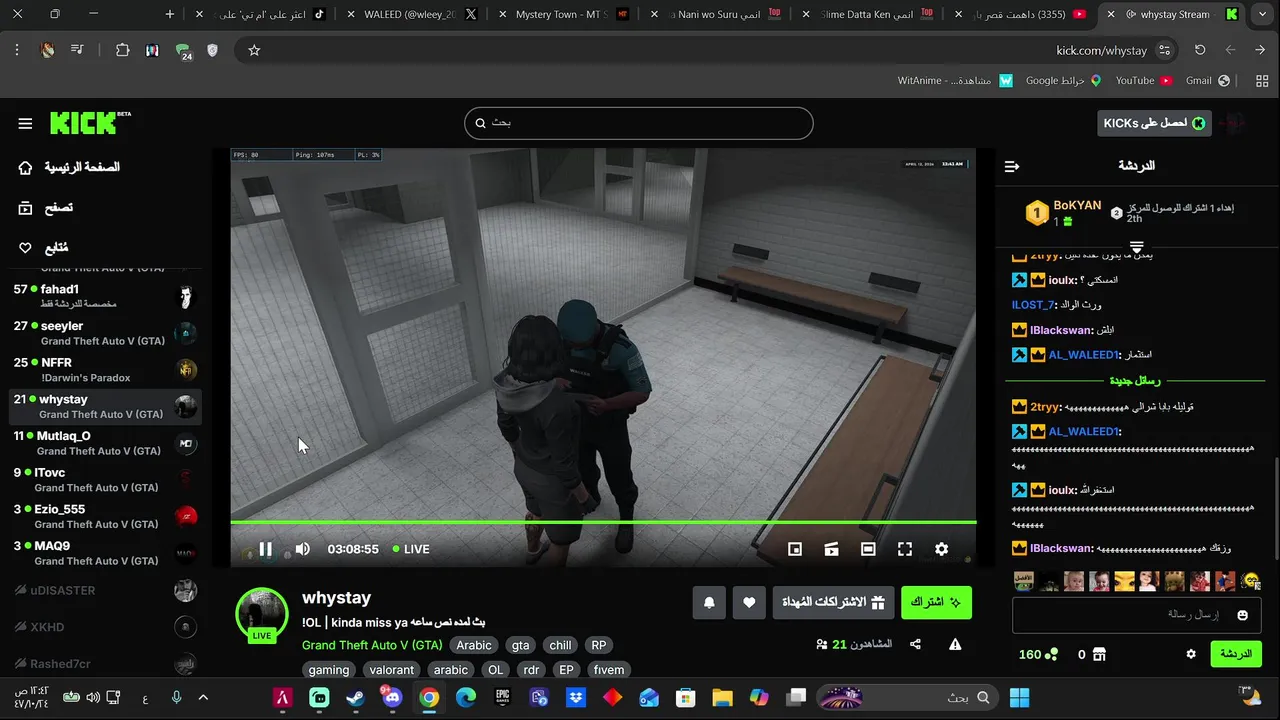
Task: Bookmark page with star icon
Action: [x=254, y=50]
